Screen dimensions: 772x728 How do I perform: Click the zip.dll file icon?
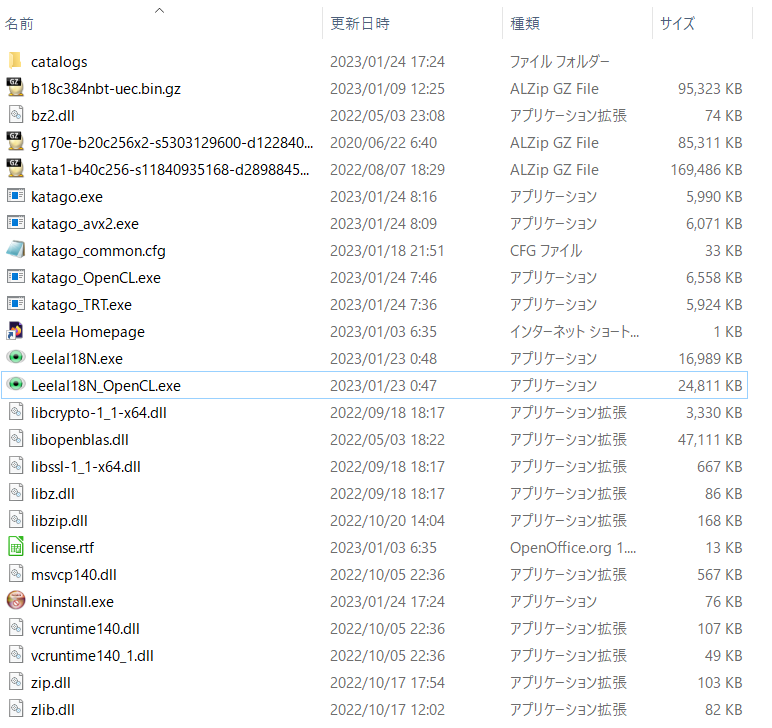pyautogui.click(x=16, y=682)
